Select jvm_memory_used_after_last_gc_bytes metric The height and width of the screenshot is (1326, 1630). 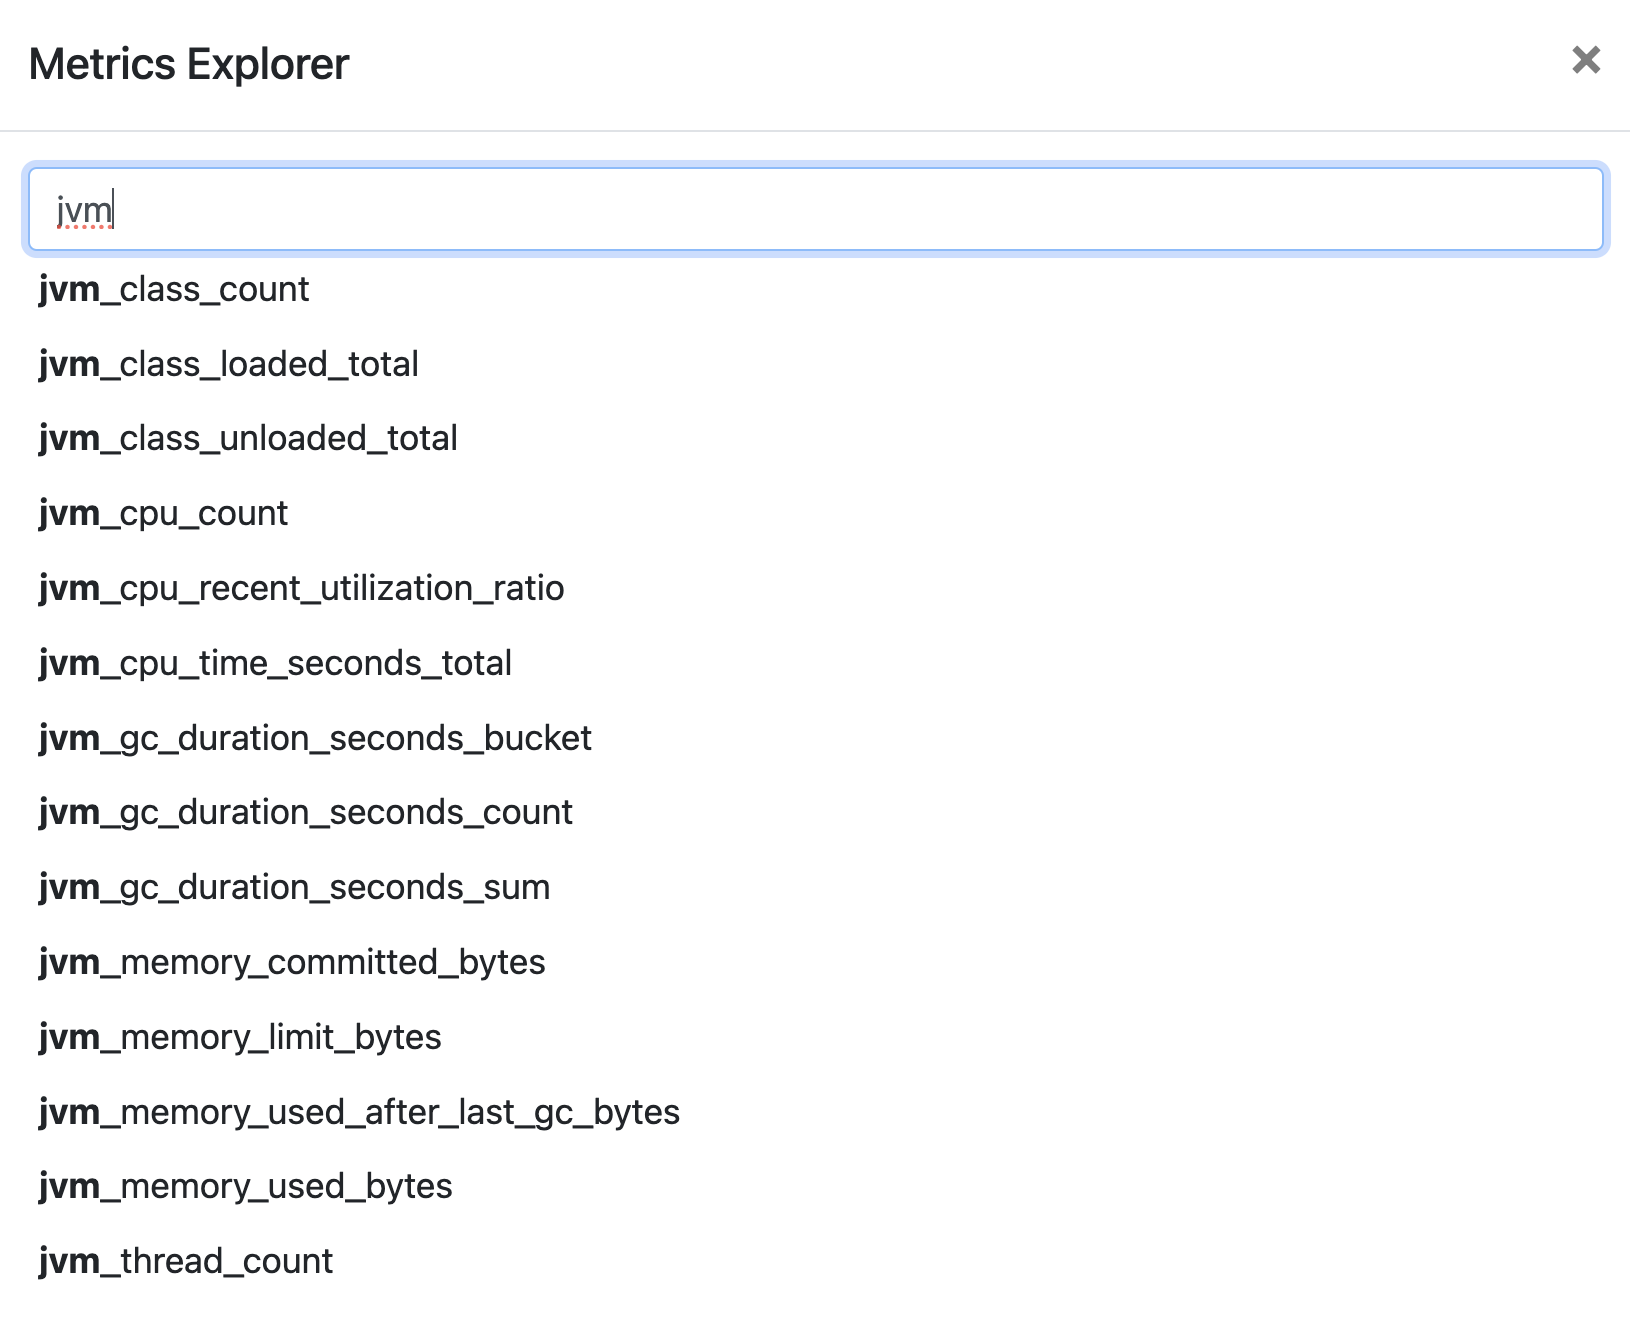point(359,1112)
